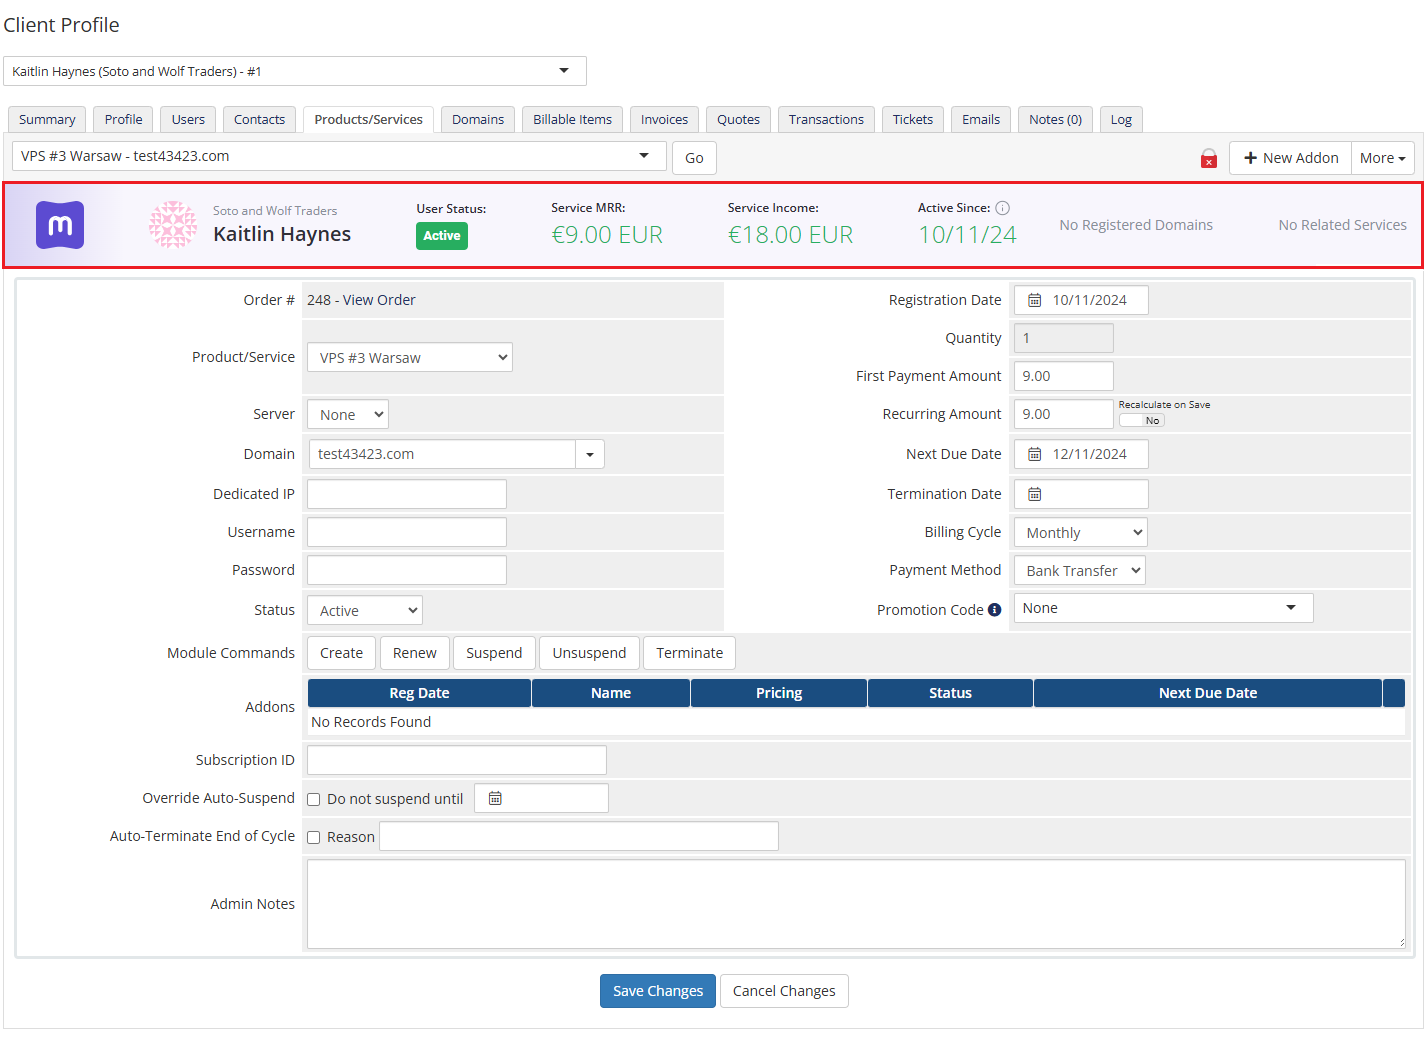Open the Payment Method Bank Transfer dropdown
Viewport: 1426px width, 1039px height.
(x=1080, y=570)
